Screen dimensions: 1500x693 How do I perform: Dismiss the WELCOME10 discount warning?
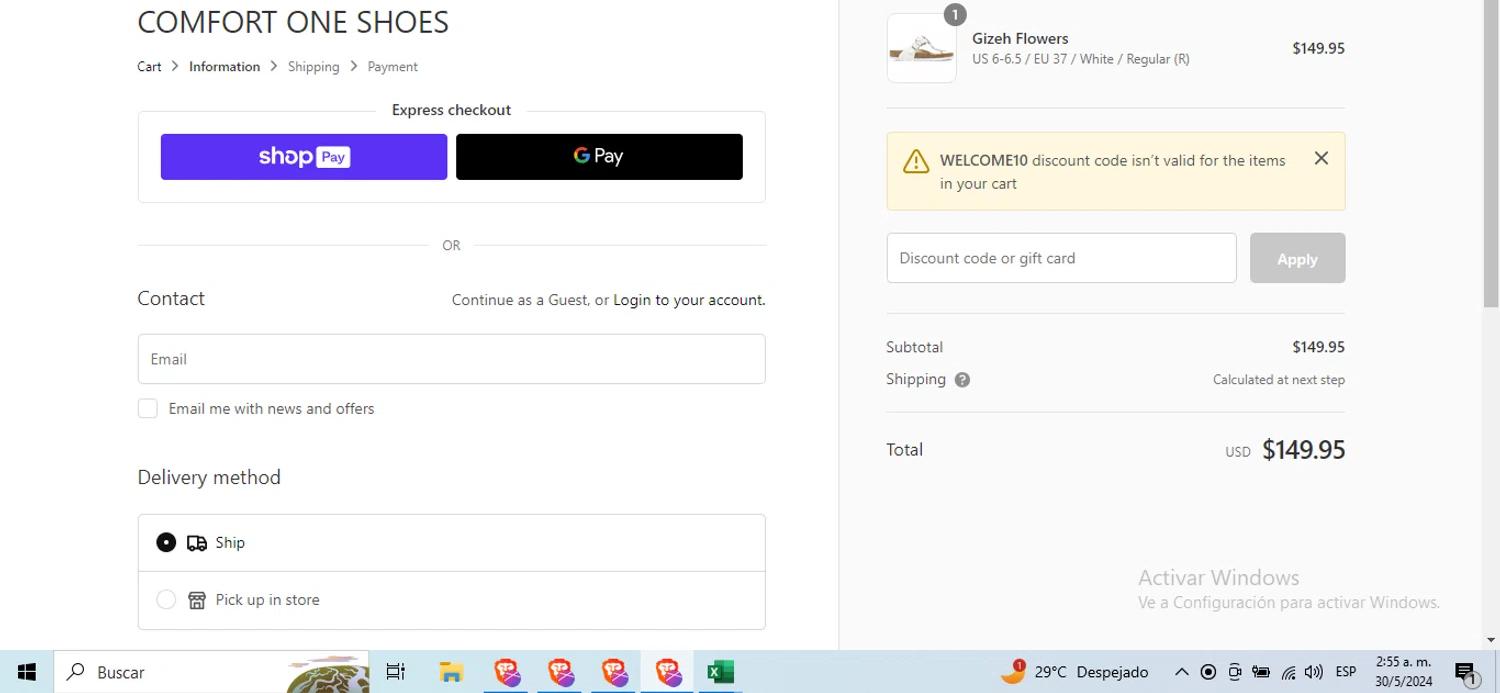pos(1321,158)
